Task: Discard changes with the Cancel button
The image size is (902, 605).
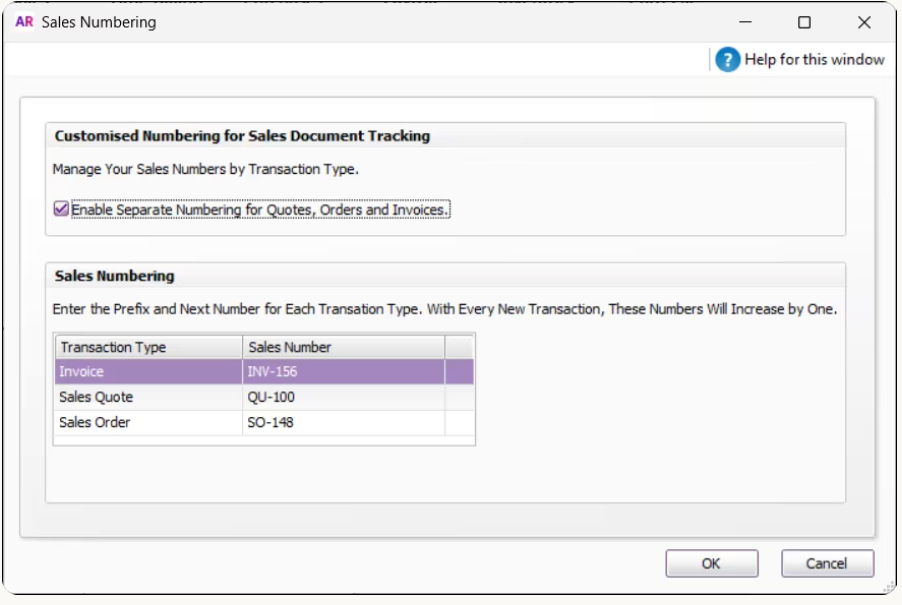Action: (827, 564)
